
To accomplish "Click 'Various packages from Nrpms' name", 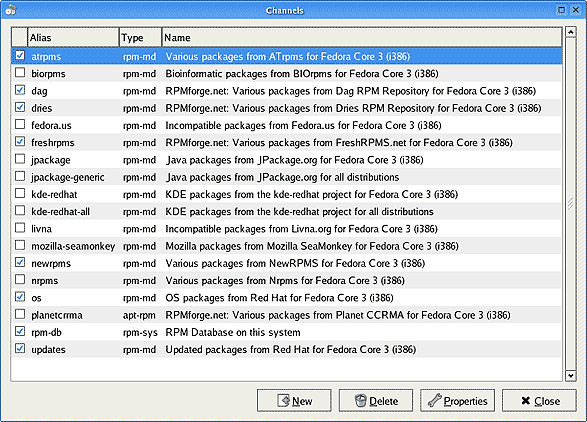I will point(285,281).
